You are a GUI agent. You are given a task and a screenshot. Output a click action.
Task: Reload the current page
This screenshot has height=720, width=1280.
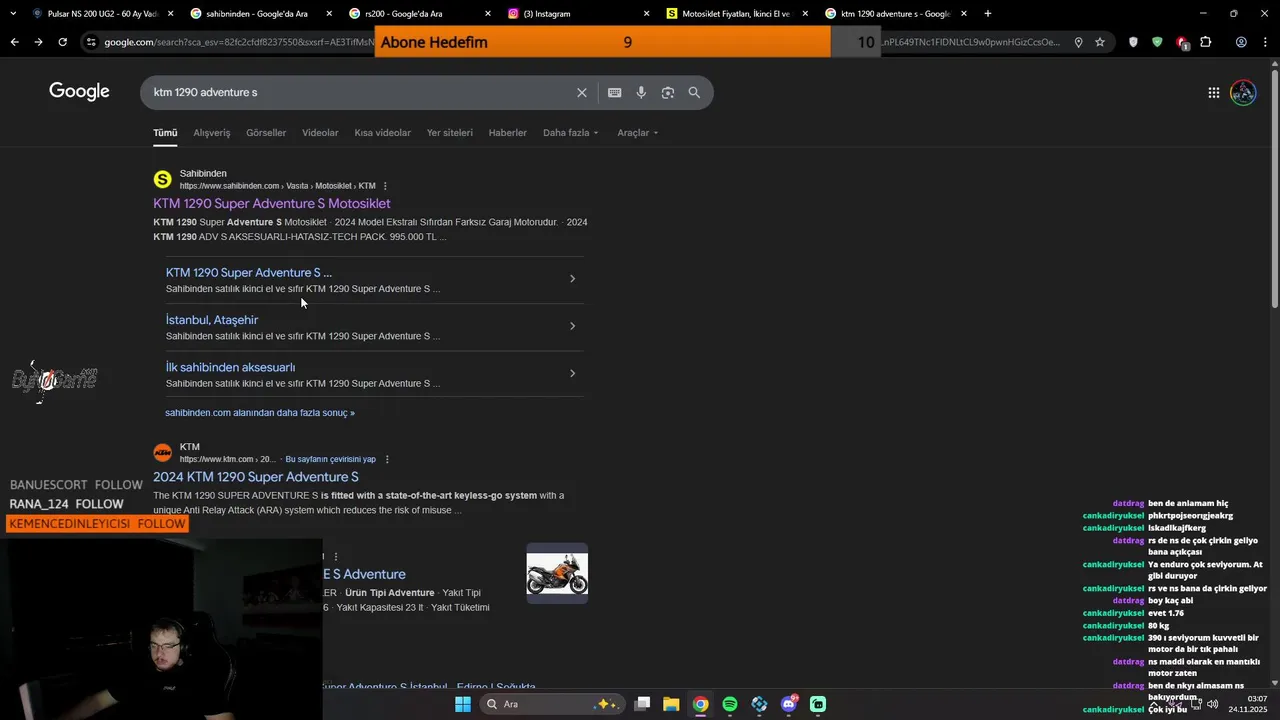(x=63, y=42)
